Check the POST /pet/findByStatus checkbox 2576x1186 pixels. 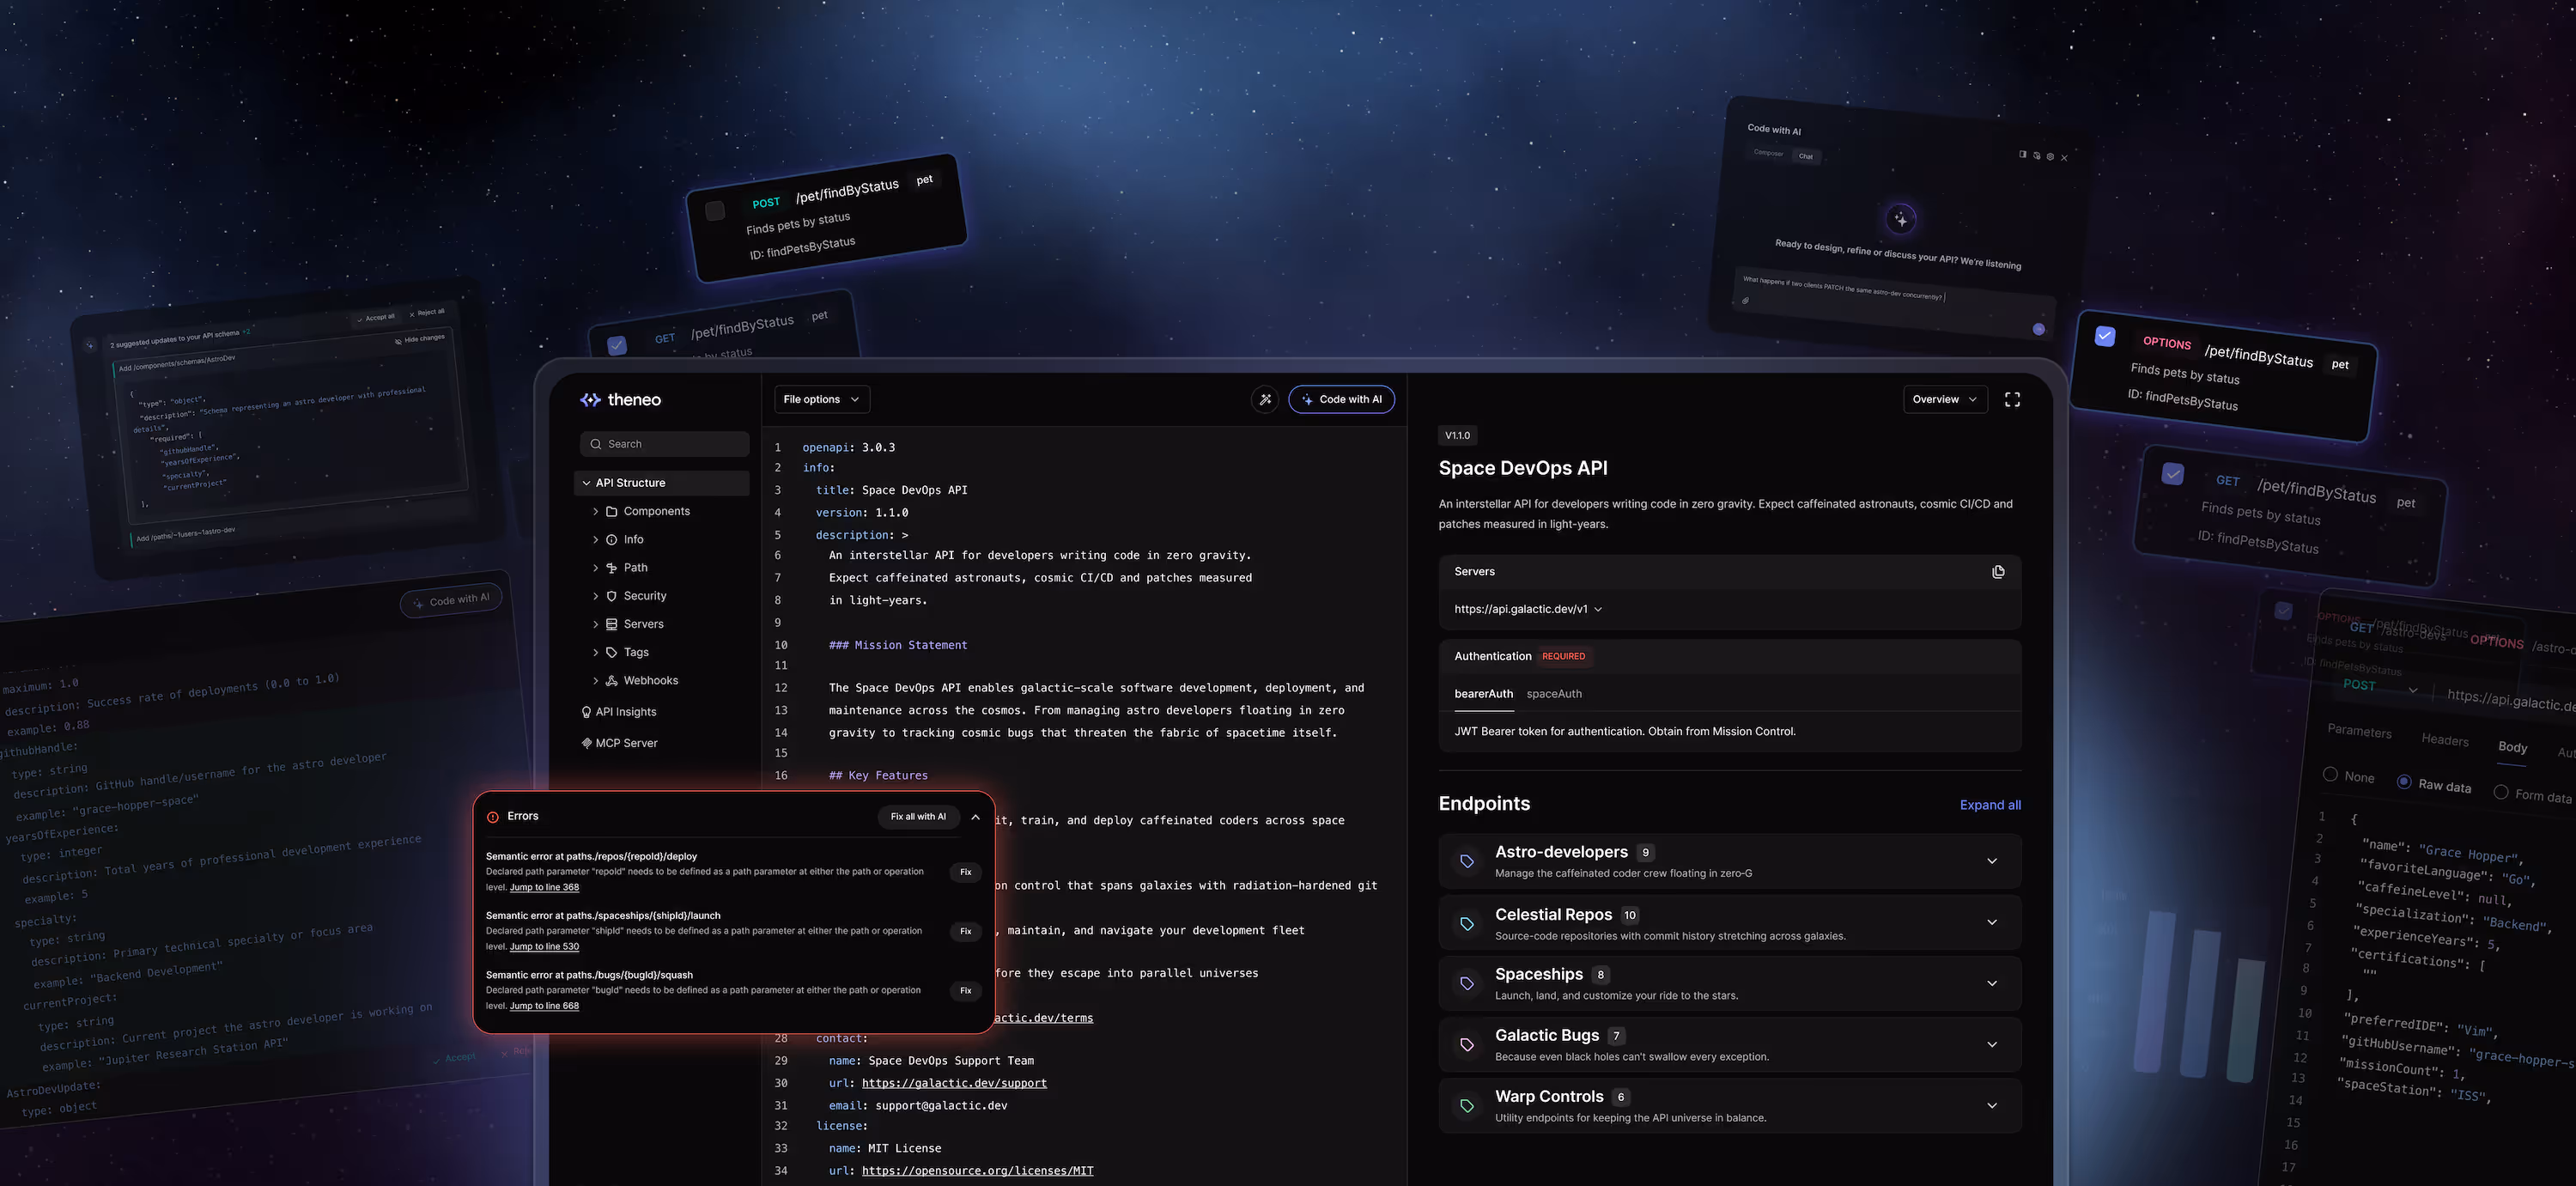[715, 211]
